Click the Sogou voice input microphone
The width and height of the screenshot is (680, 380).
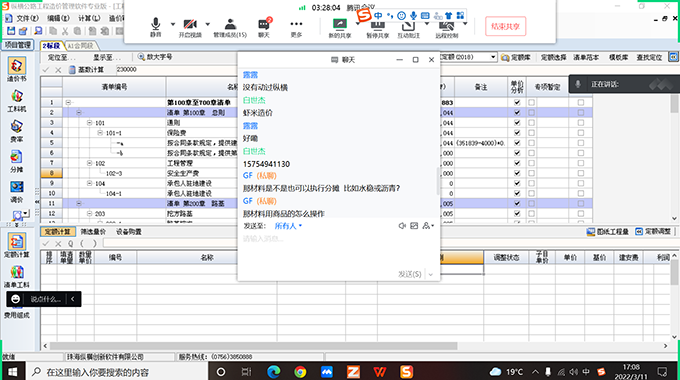click(x=413, y=16)
